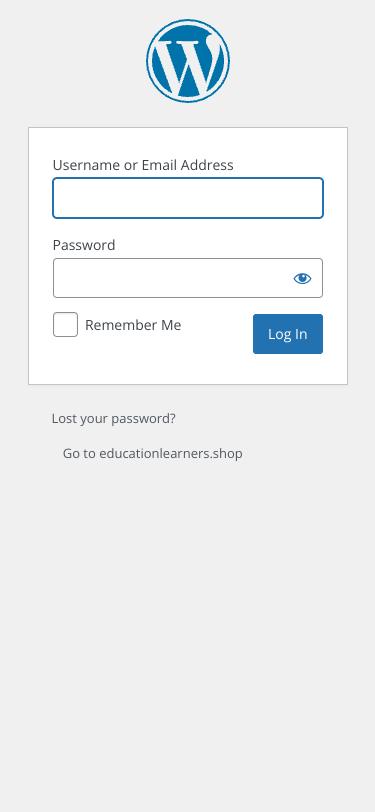Image resolution: width=375 pixels, height=812 pixels.
Task: Show password using the eye icon
Action: coord(302,279)
